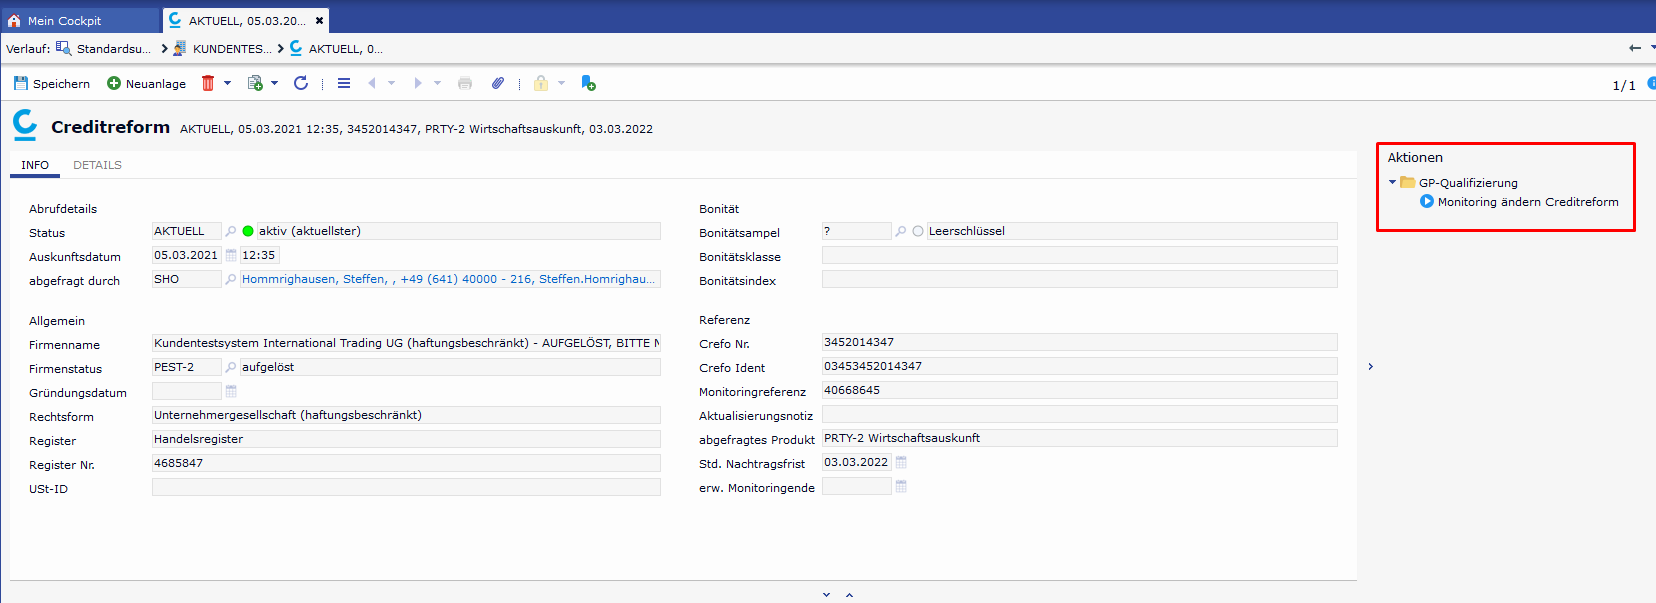Screen dimensions: 1656x603
Task: Click the red trash delete icon
Action: point(208,84)
